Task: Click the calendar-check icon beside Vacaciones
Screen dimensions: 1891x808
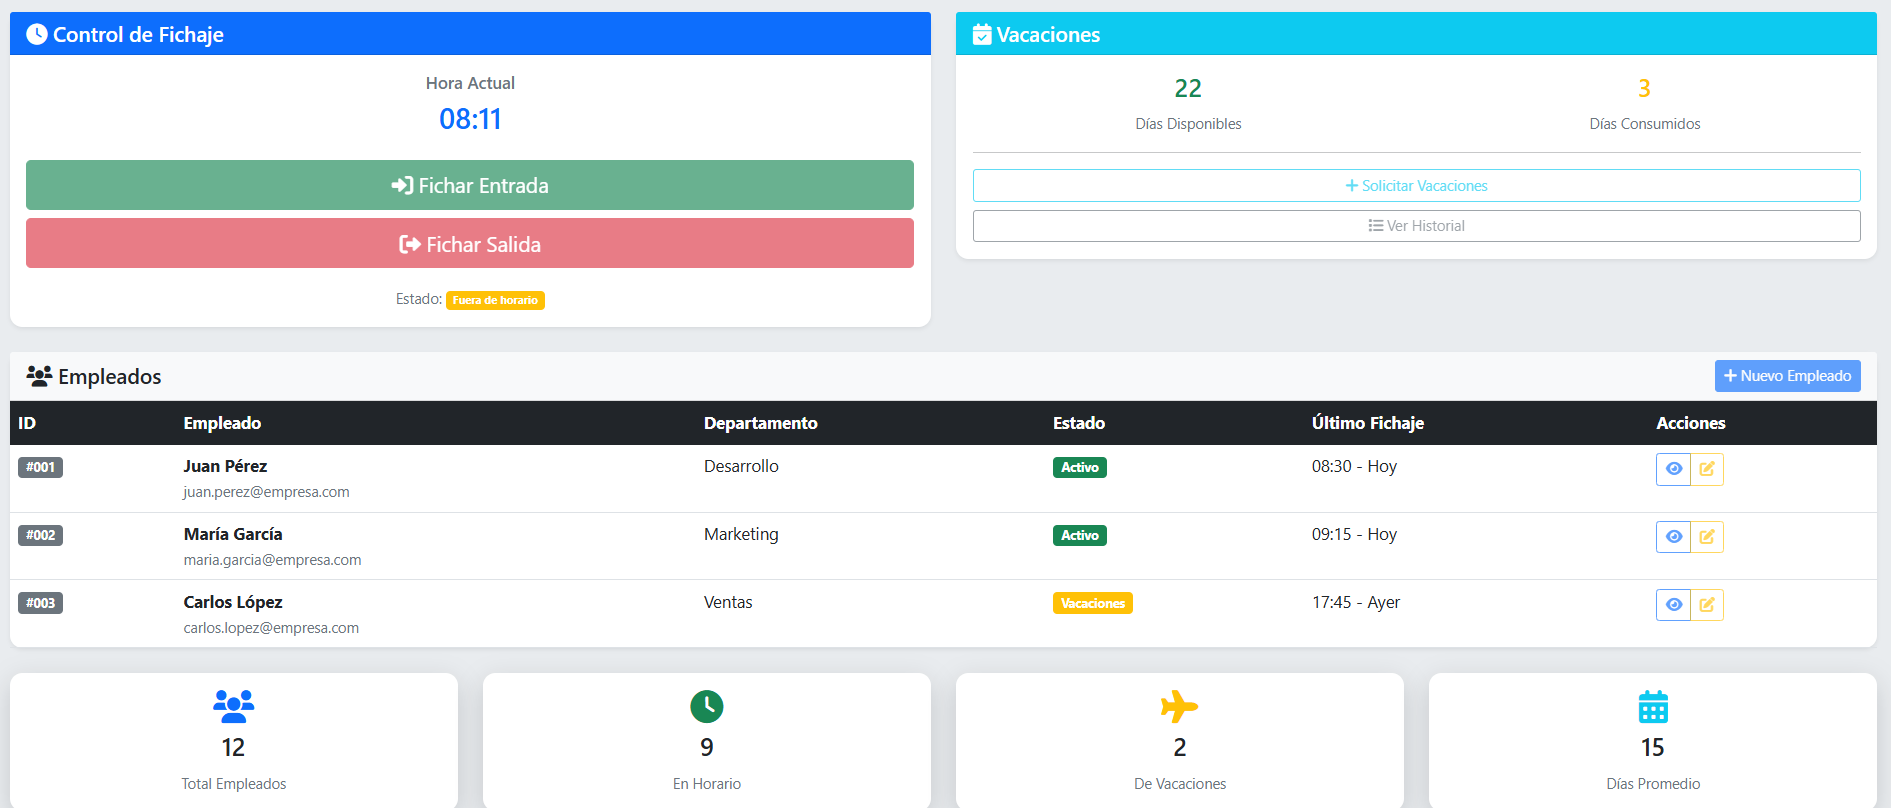Action: (982, 35)
